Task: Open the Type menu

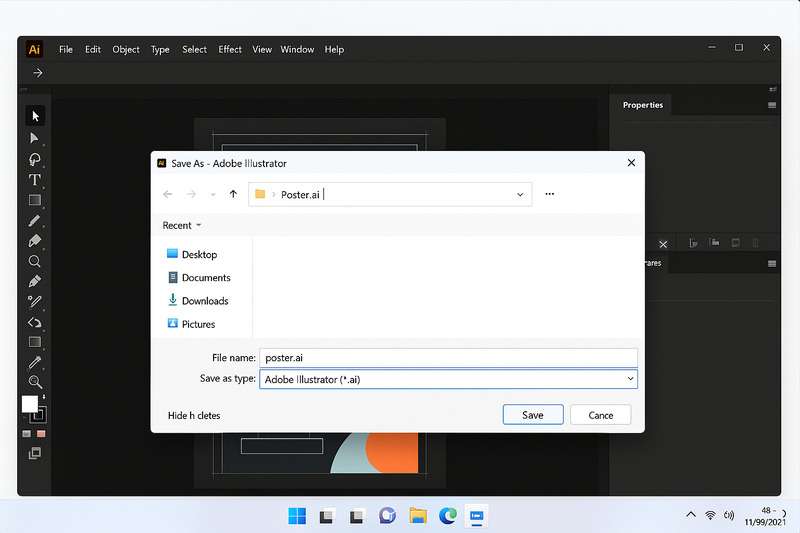Action: tap(160, 49)
